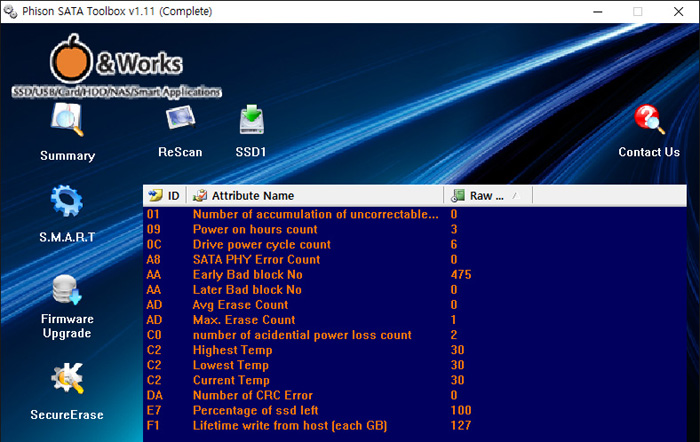Click the Summary label

pyautogui.click(x=67, y=156)
